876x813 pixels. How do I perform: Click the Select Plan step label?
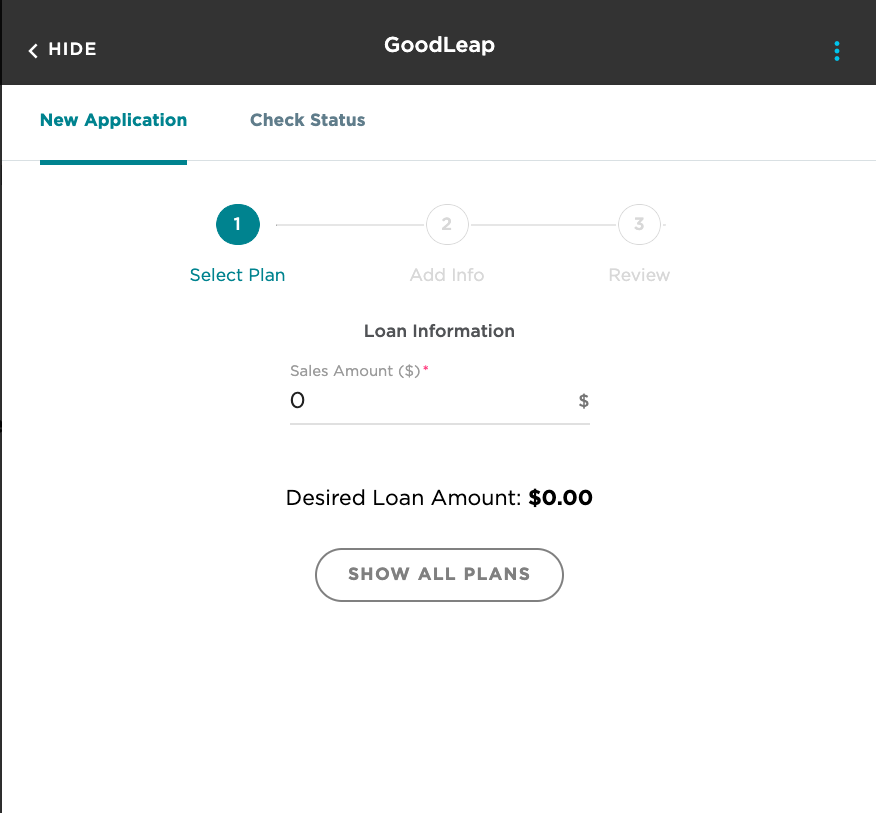pyautogui.click(x=237, y=275)
